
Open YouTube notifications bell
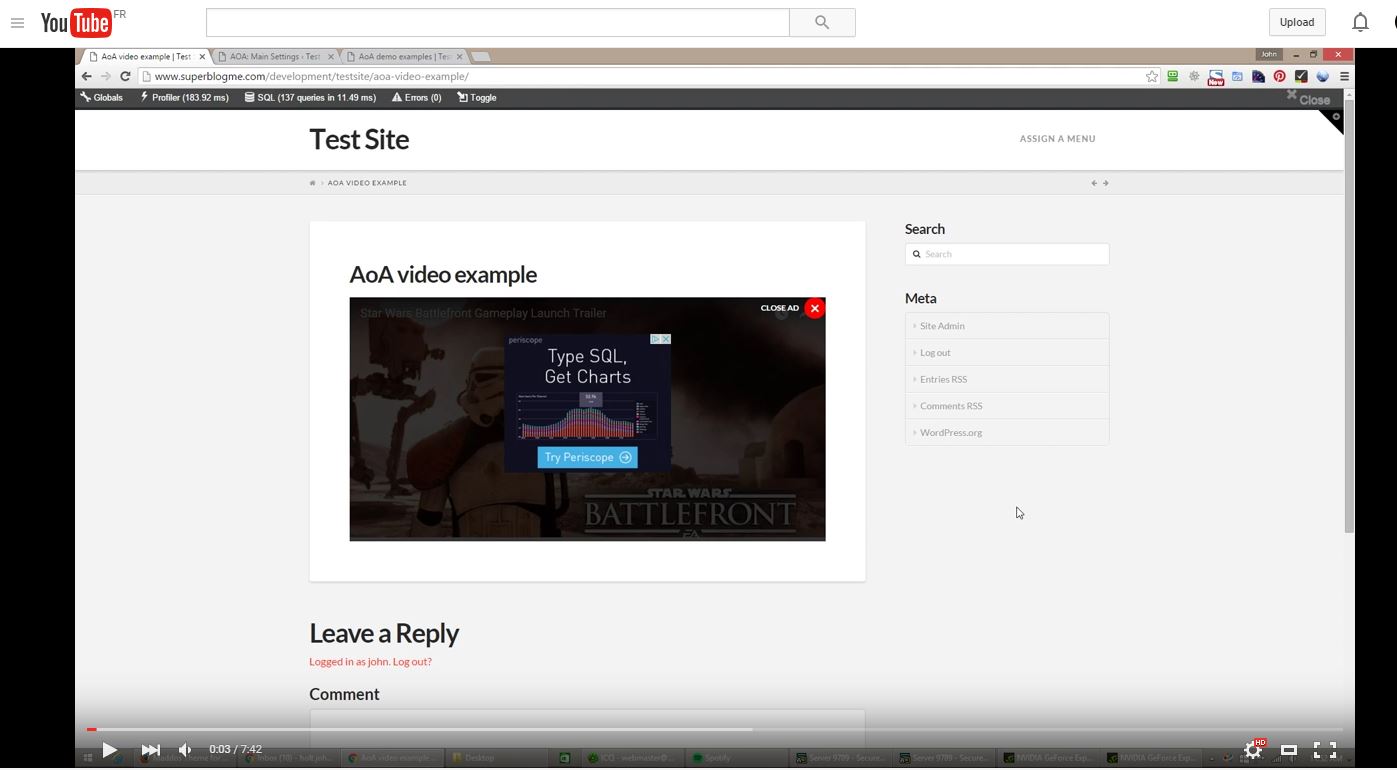click(x=1360, y=22)
